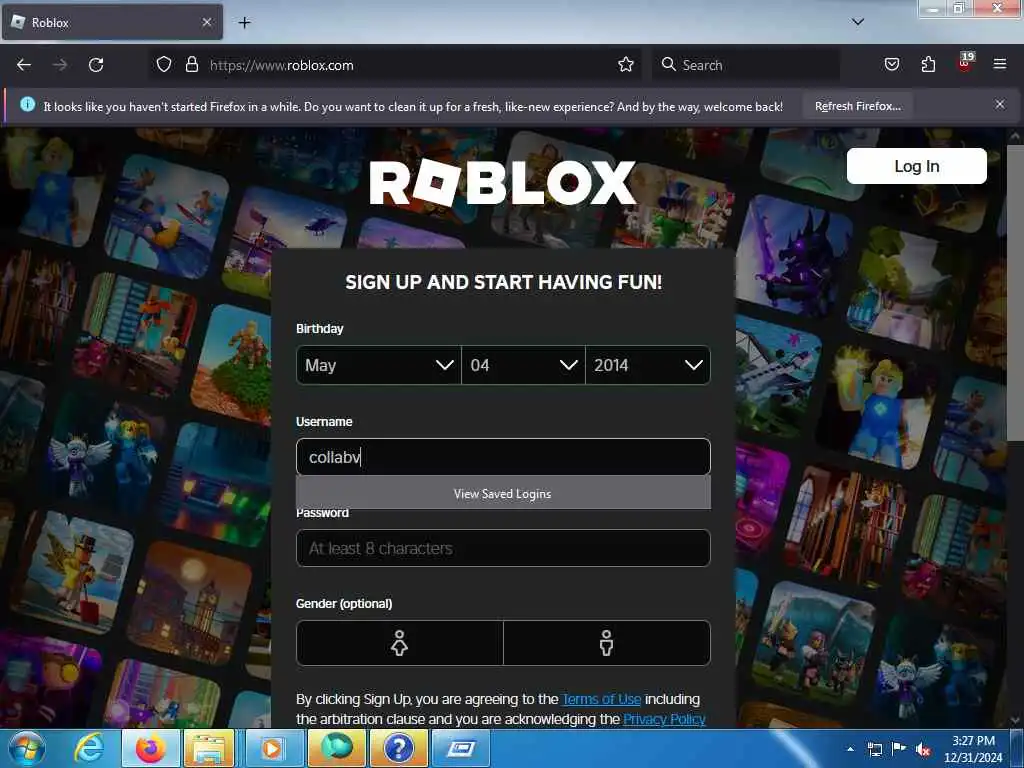
Task: Reload the current page
Action: tap(96, 65)
